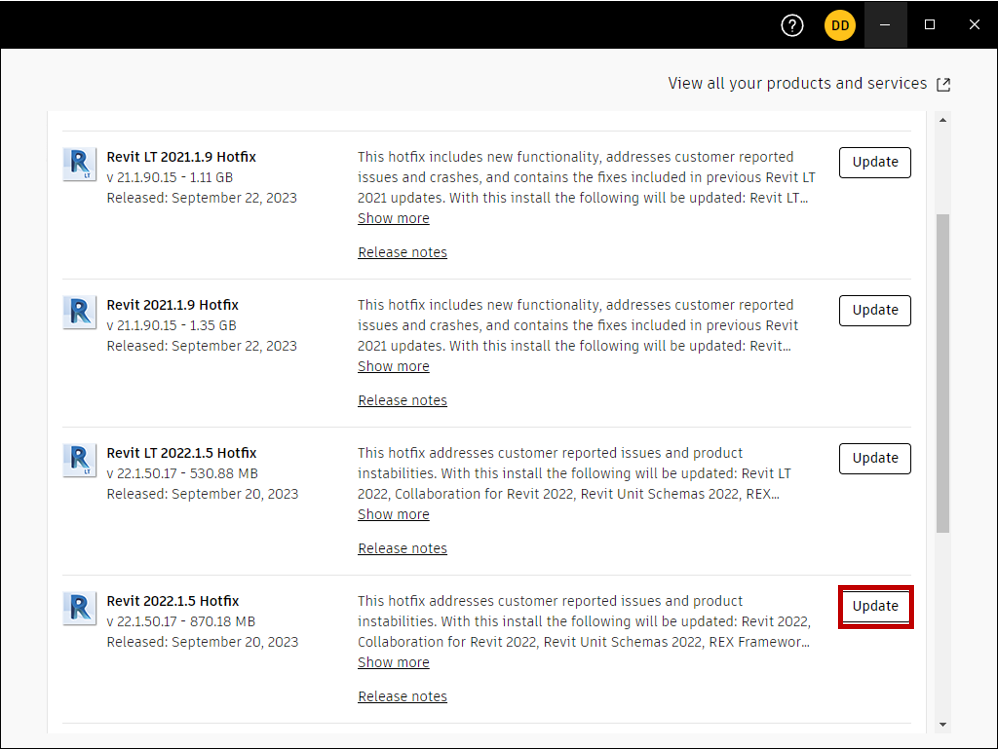The height and width of the screenshot is (749, 999).
Task: Update Revit 2021.1.9 Hotfix
Action: (x=875, y=310)
